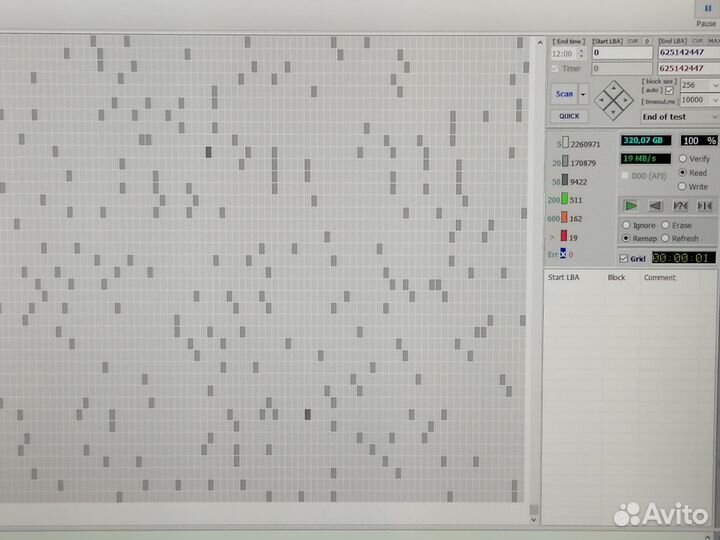Open the block size 256 dropdown
Screen dimensions: 720x540
714,85
